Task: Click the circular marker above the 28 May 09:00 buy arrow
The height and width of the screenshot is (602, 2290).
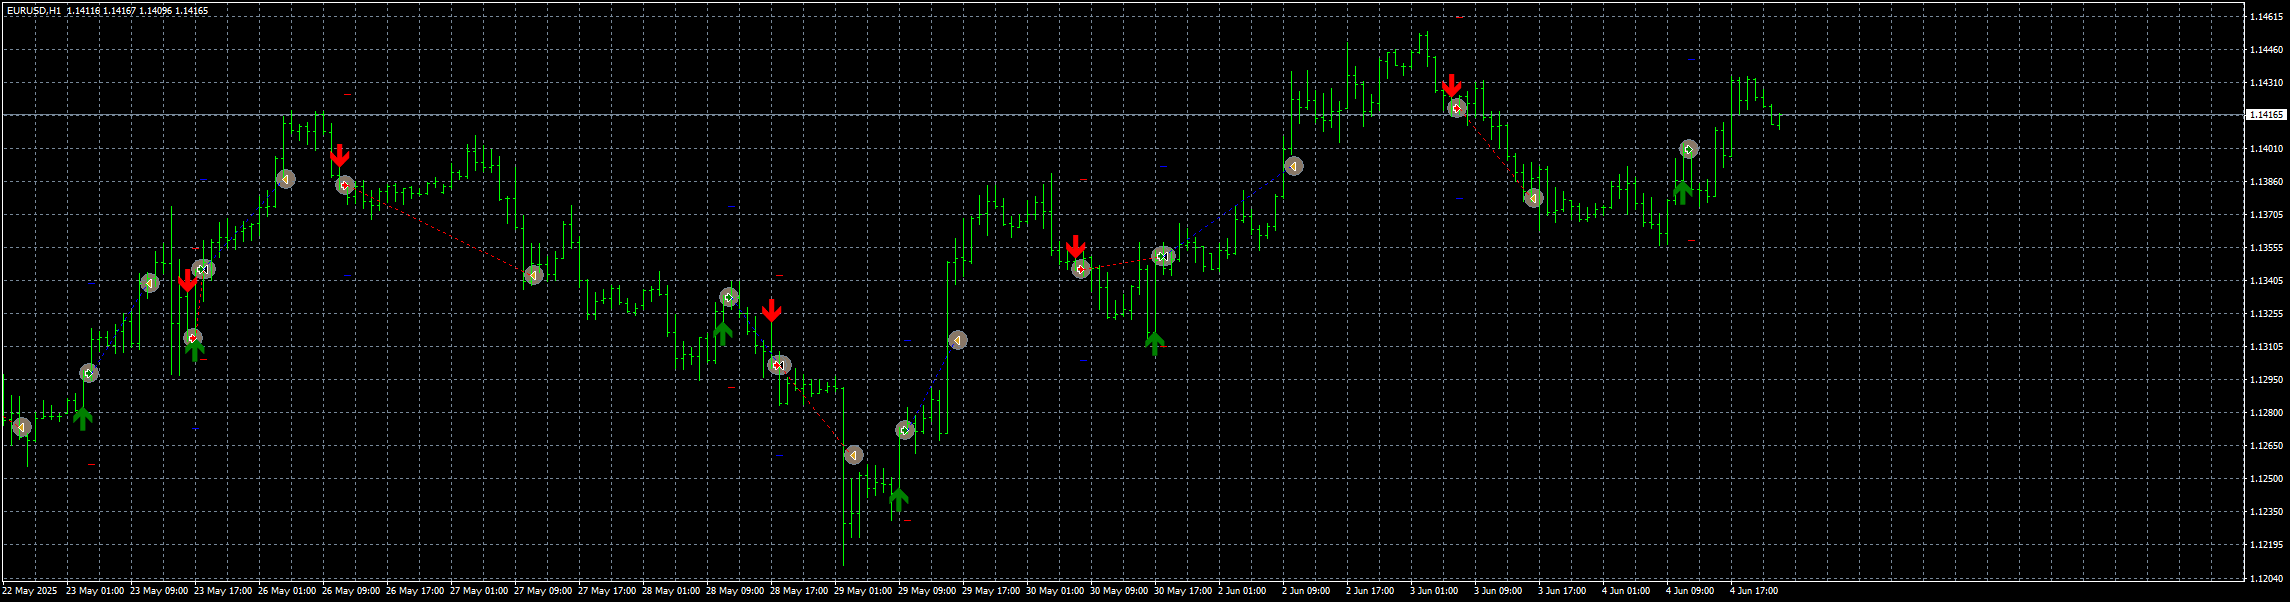Action: (x=729, y=297)
